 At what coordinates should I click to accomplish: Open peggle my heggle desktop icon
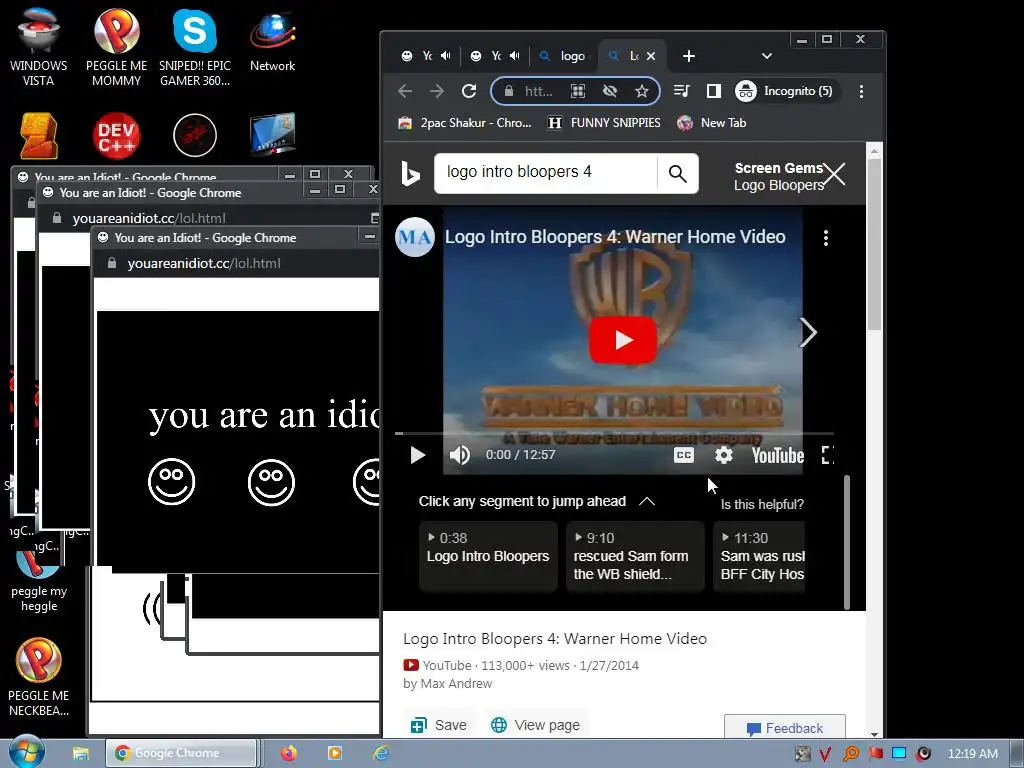[39, 581]
